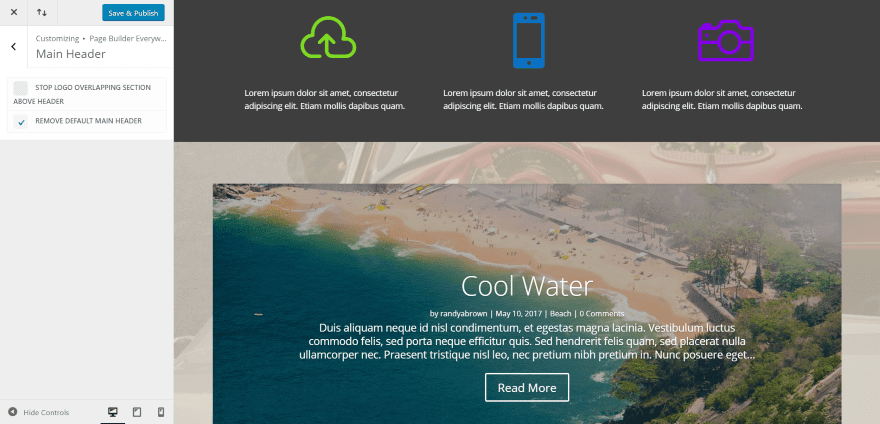Click the Save & Publish button
This screenshot has height=424, width=880.
[x=133, y=13]
